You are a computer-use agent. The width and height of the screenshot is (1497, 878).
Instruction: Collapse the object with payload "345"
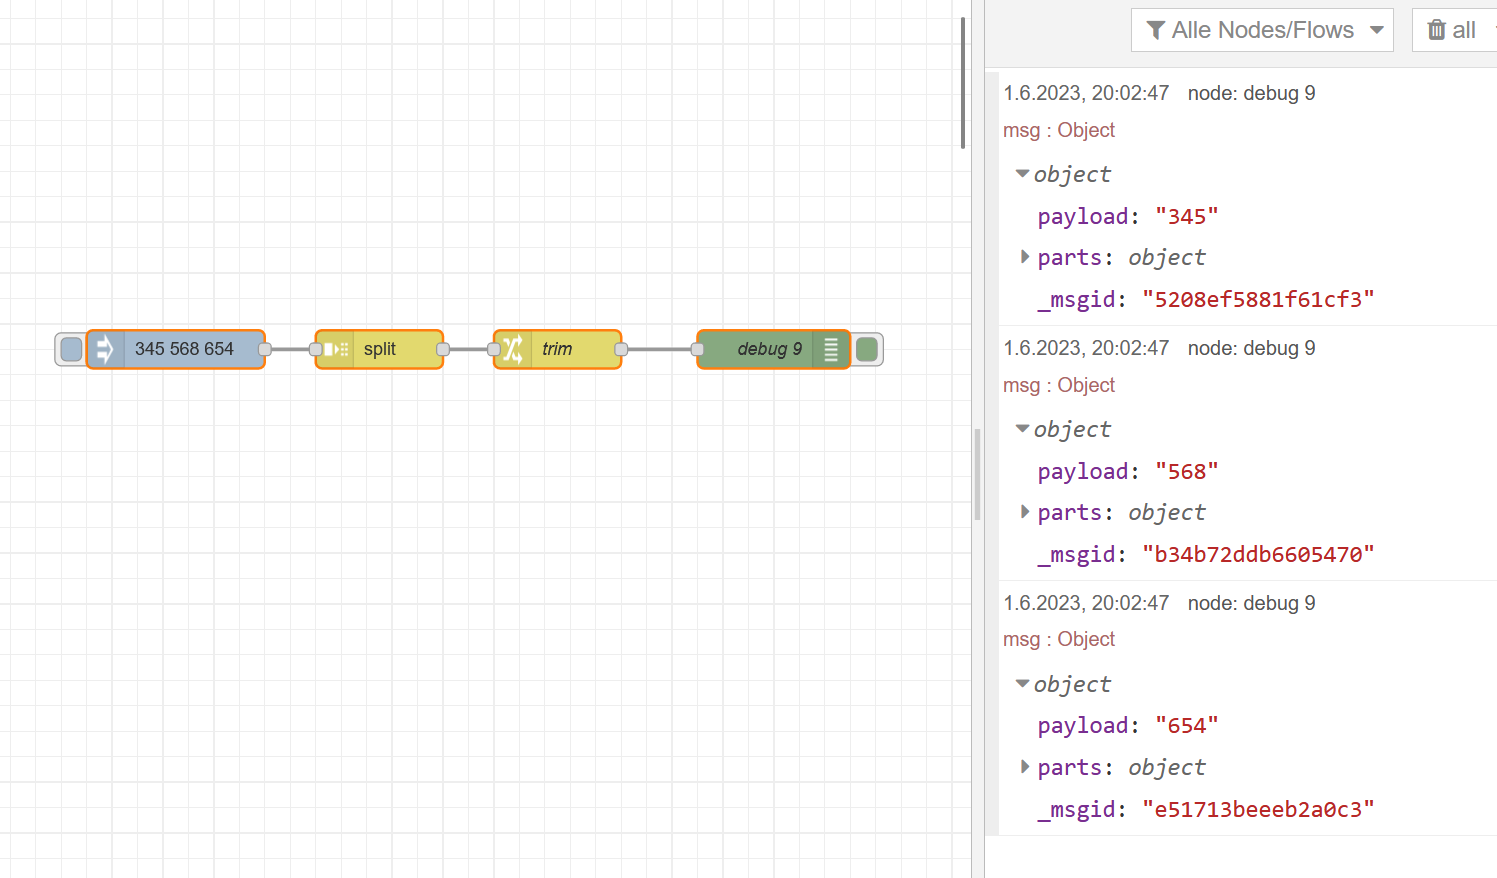(1022, 174)
